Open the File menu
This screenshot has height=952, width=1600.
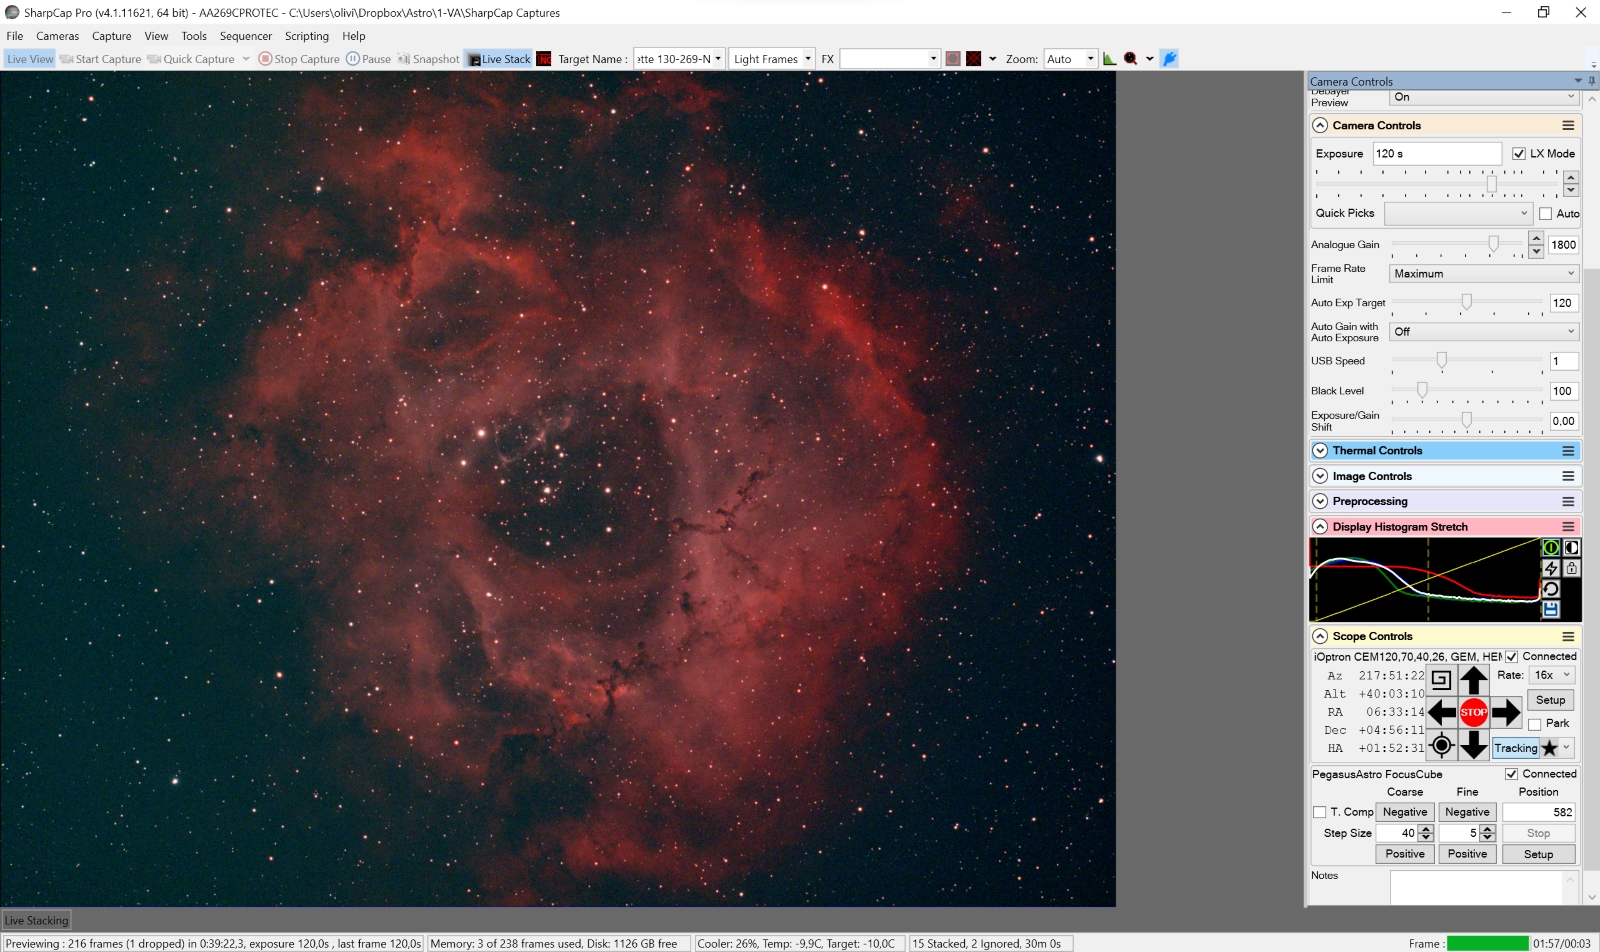pos(15,36)
